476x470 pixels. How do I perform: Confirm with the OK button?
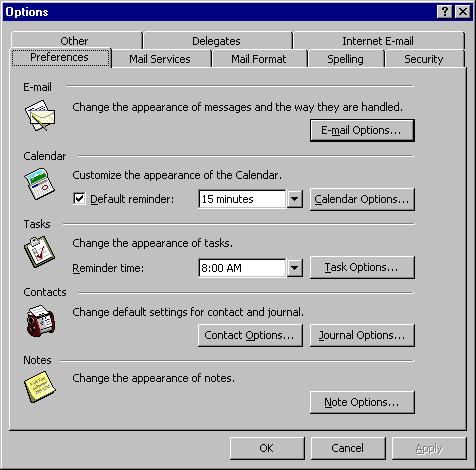point(267,448)
